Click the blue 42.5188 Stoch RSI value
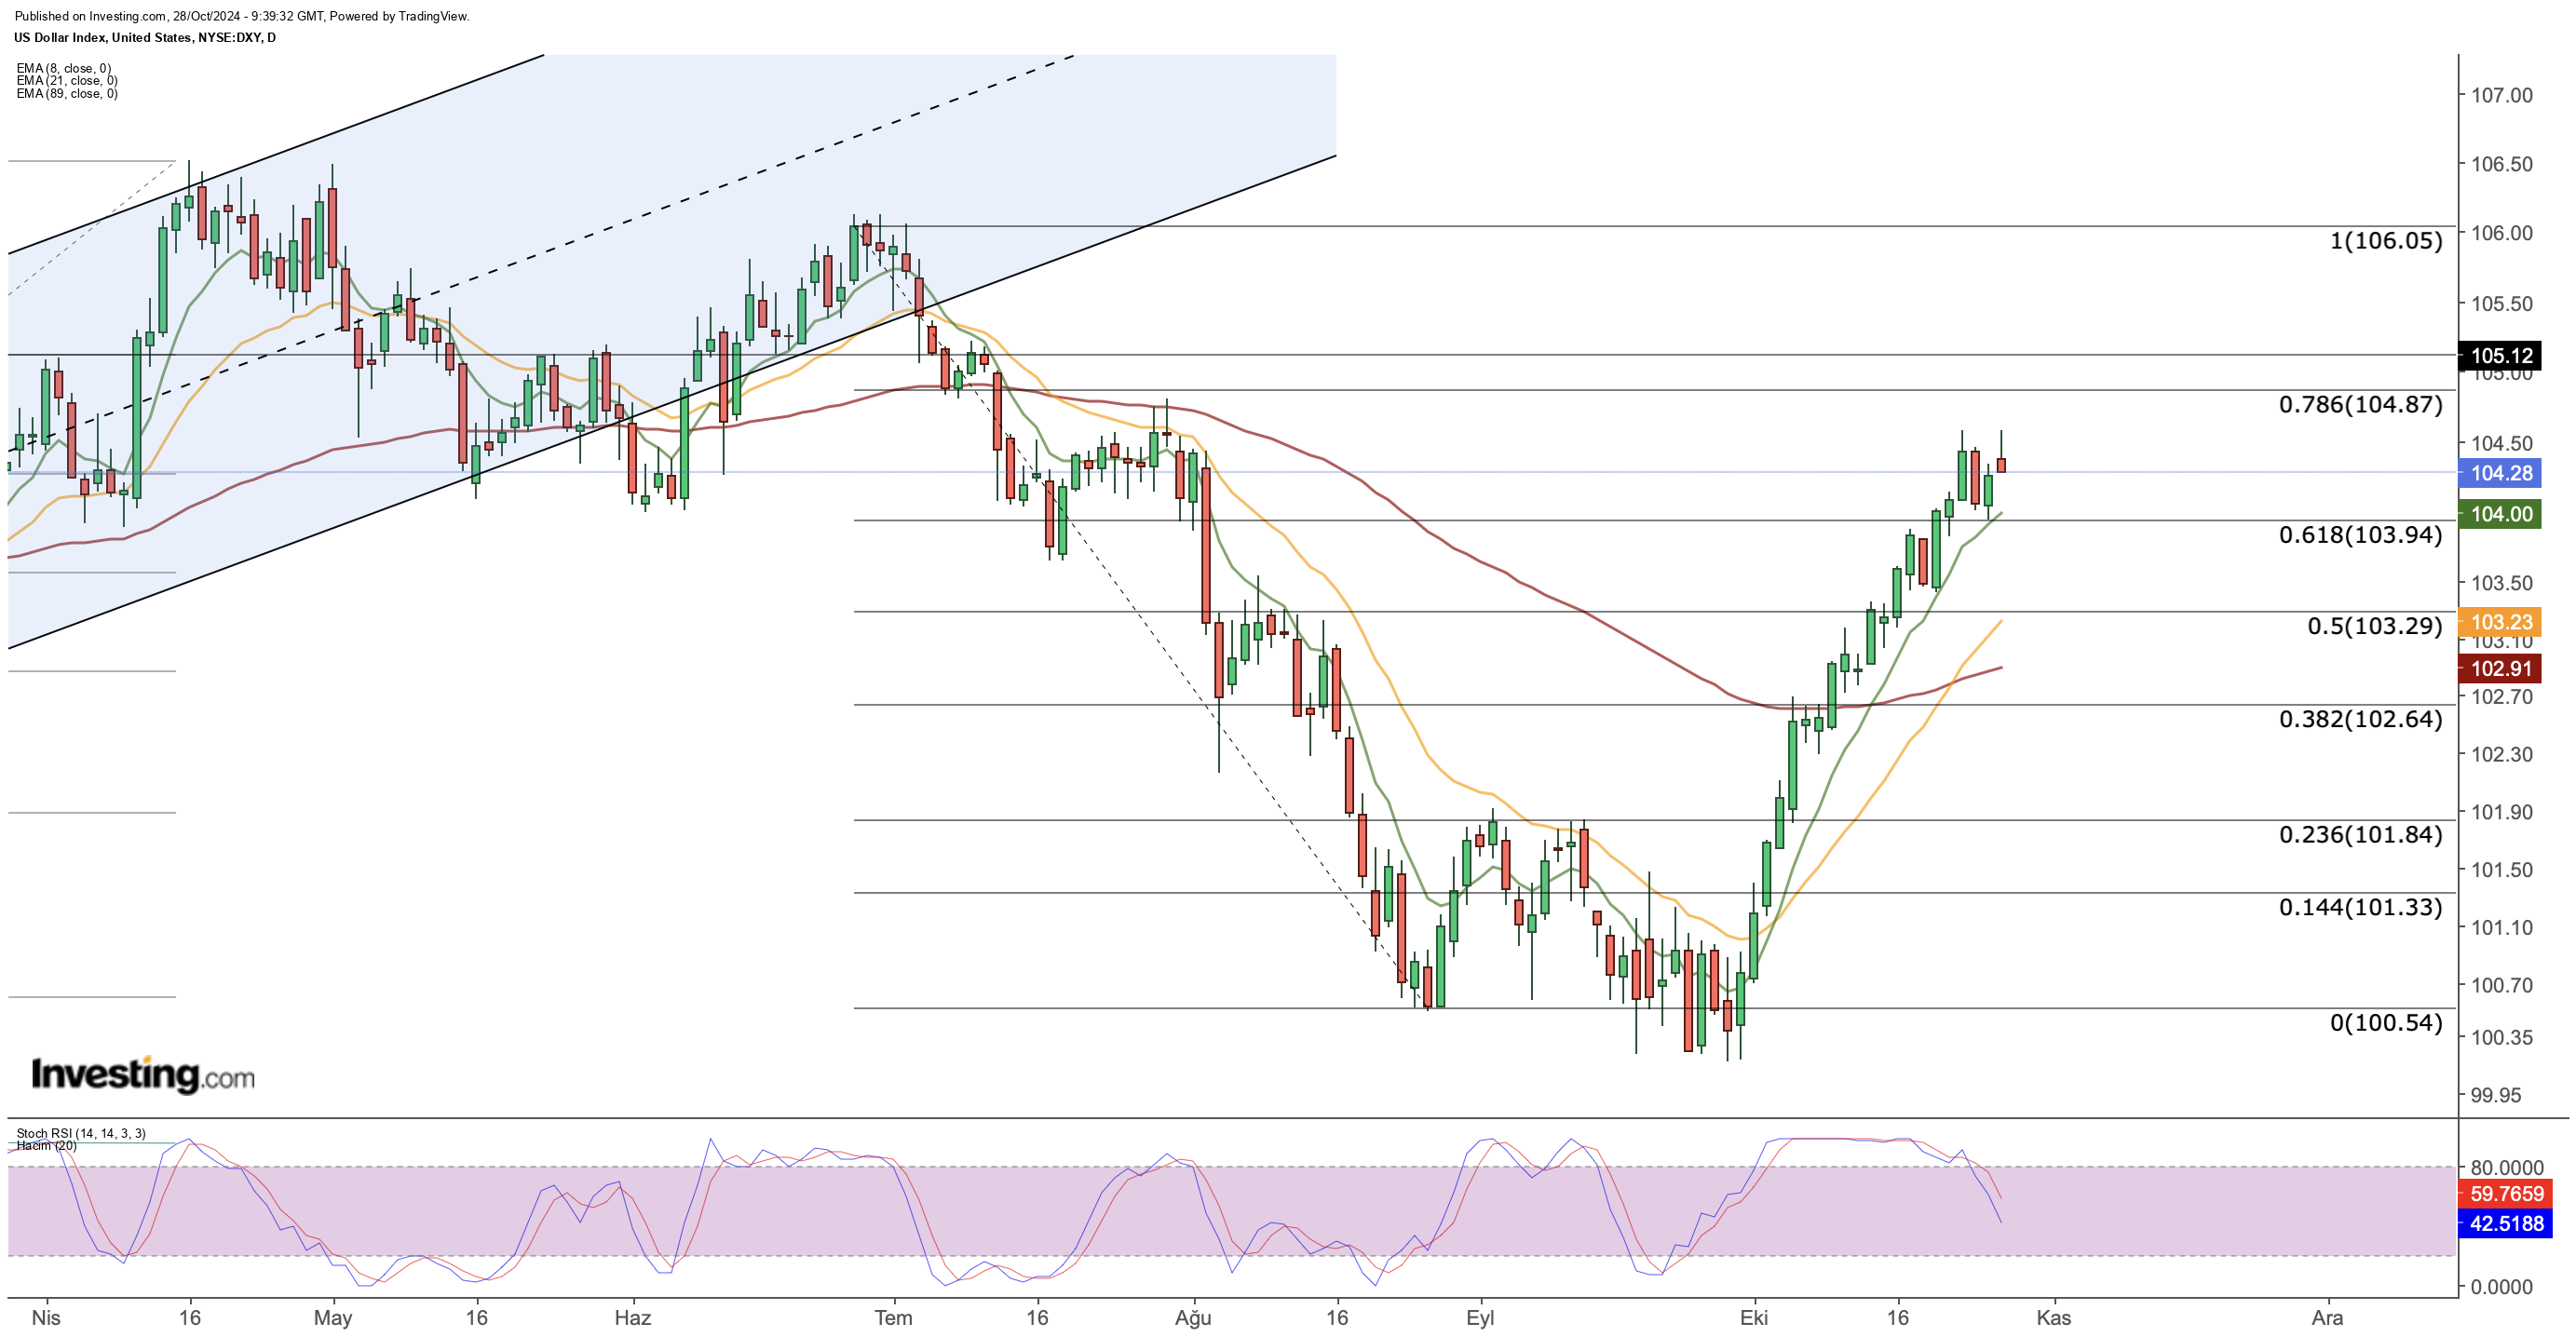The image size is (2576, 1337). [x=2505, y=1223]
